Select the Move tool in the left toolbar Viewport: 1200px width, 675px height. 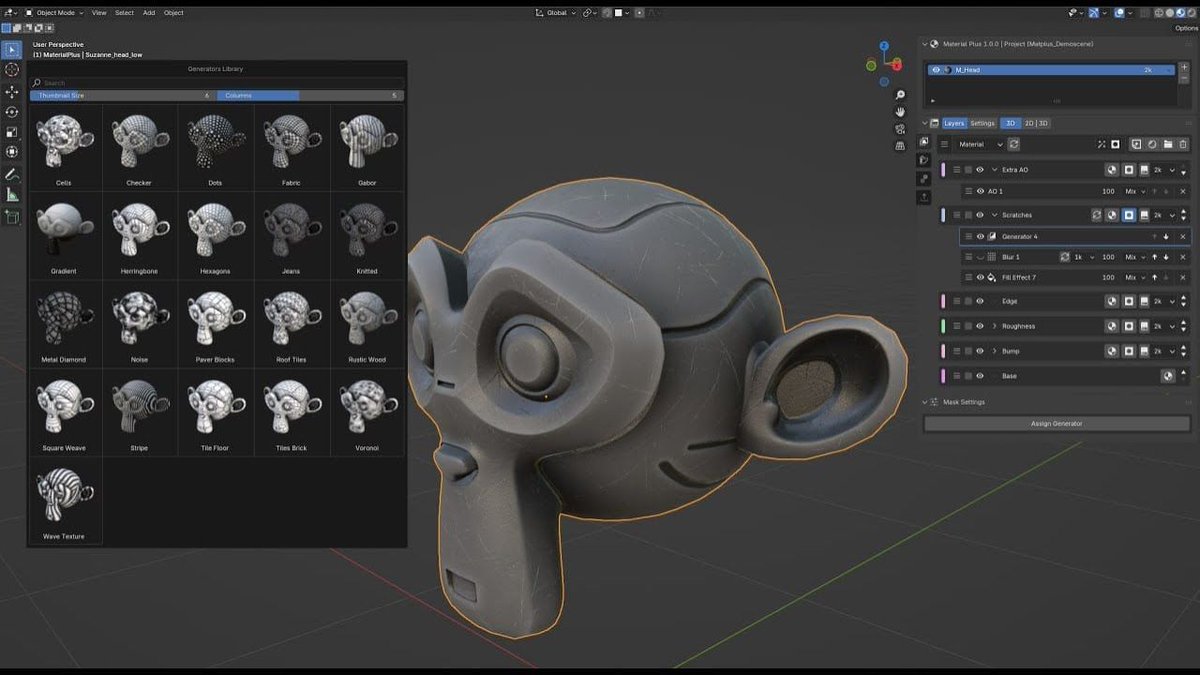point(12,91)
